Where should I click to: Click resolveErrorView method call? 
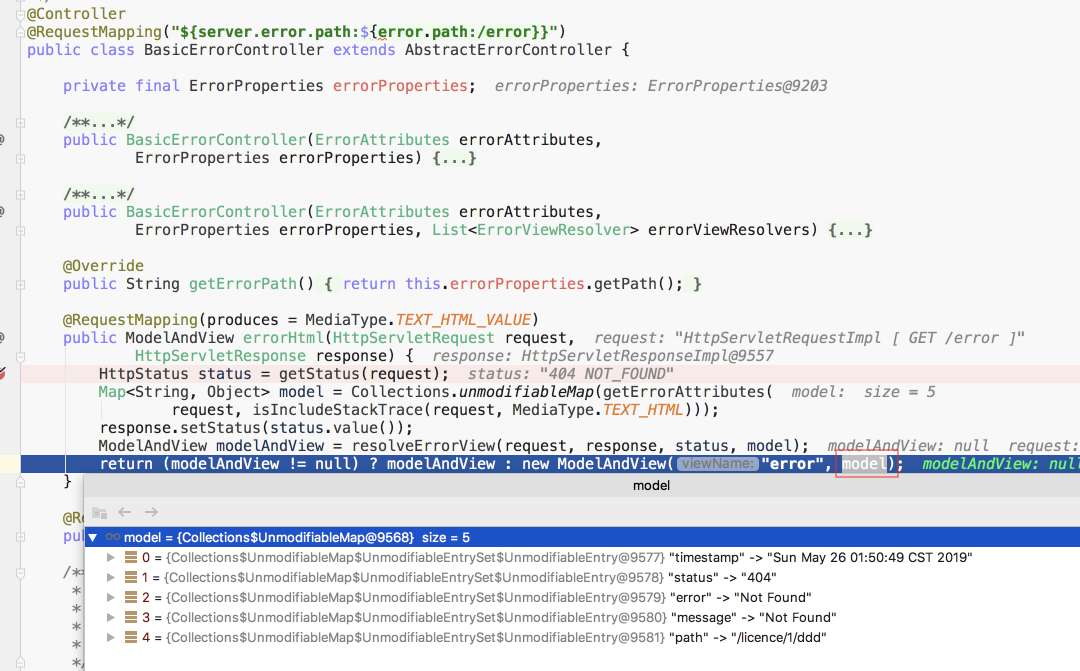coord(423,446)
